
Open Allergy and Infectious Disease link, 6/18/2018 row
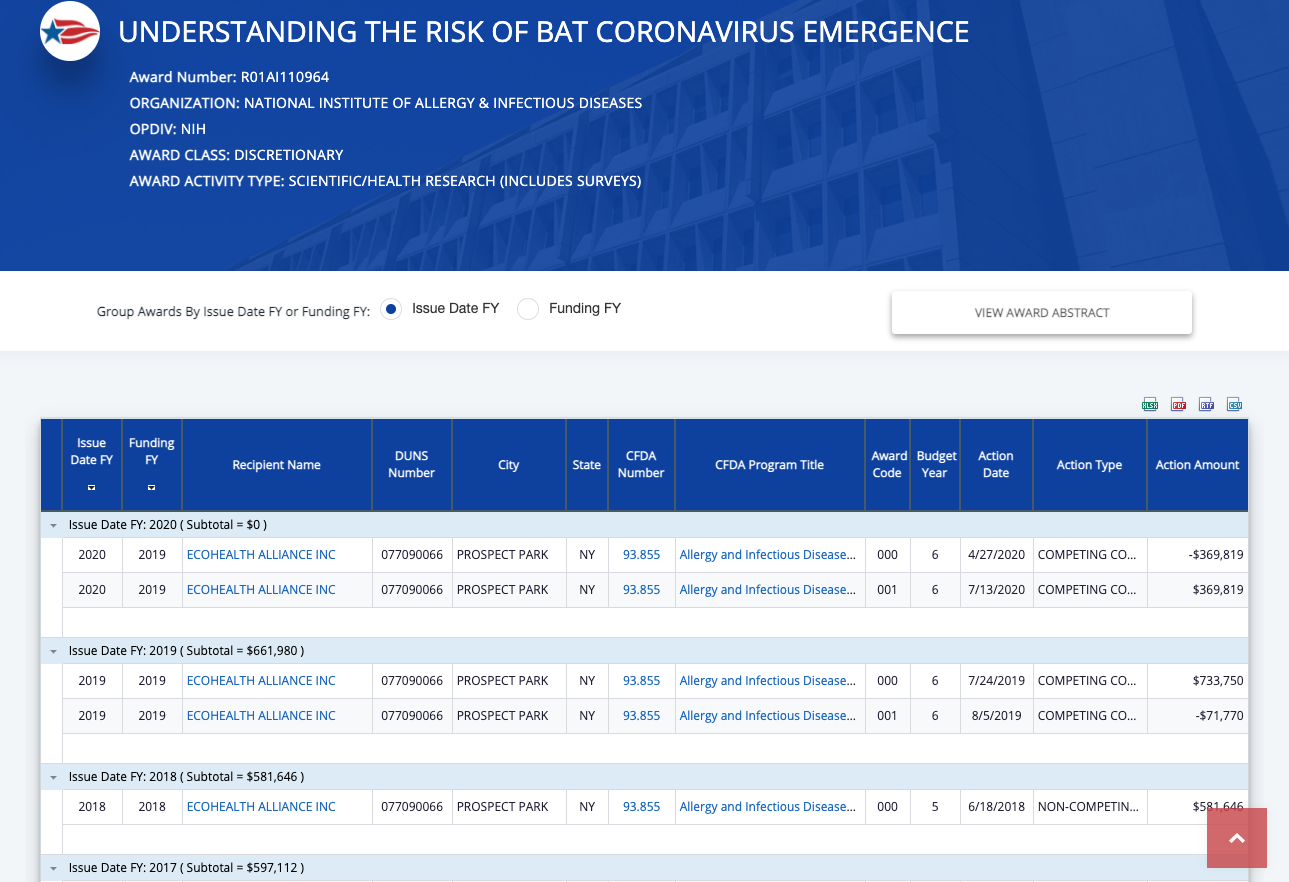tap(768, 807)
